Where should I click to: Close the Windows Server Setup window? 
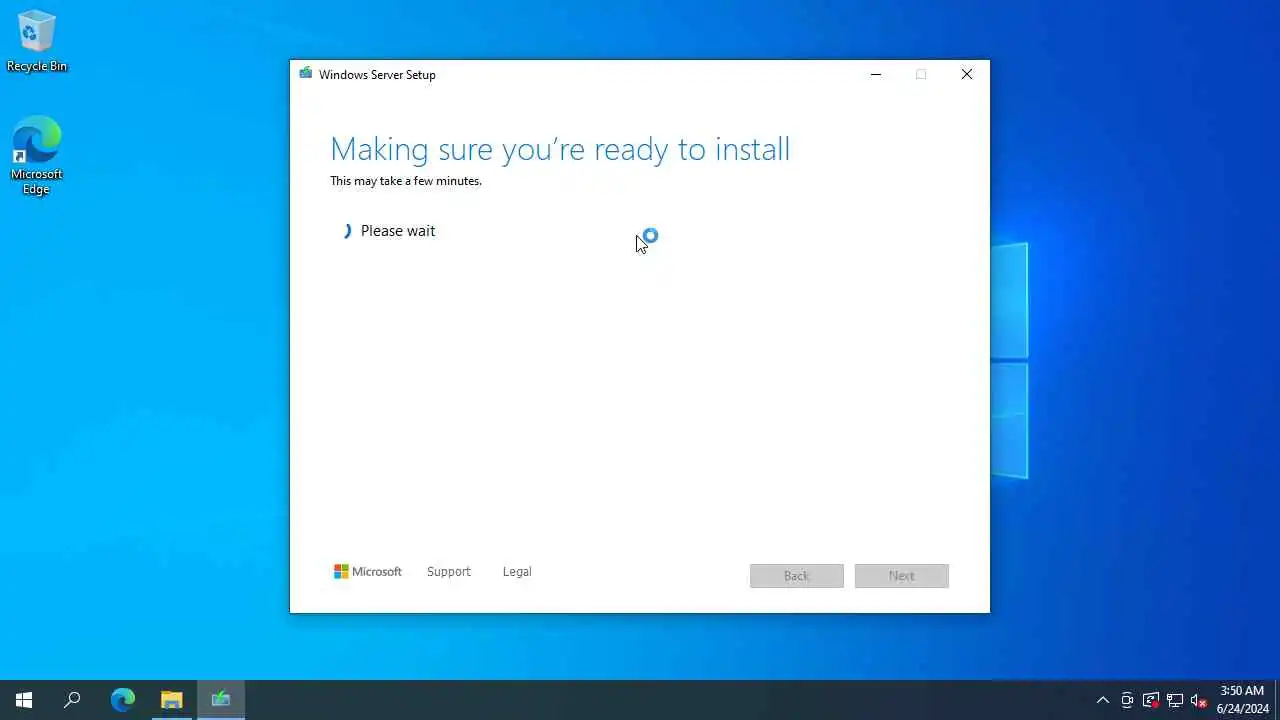click(967, 74)
